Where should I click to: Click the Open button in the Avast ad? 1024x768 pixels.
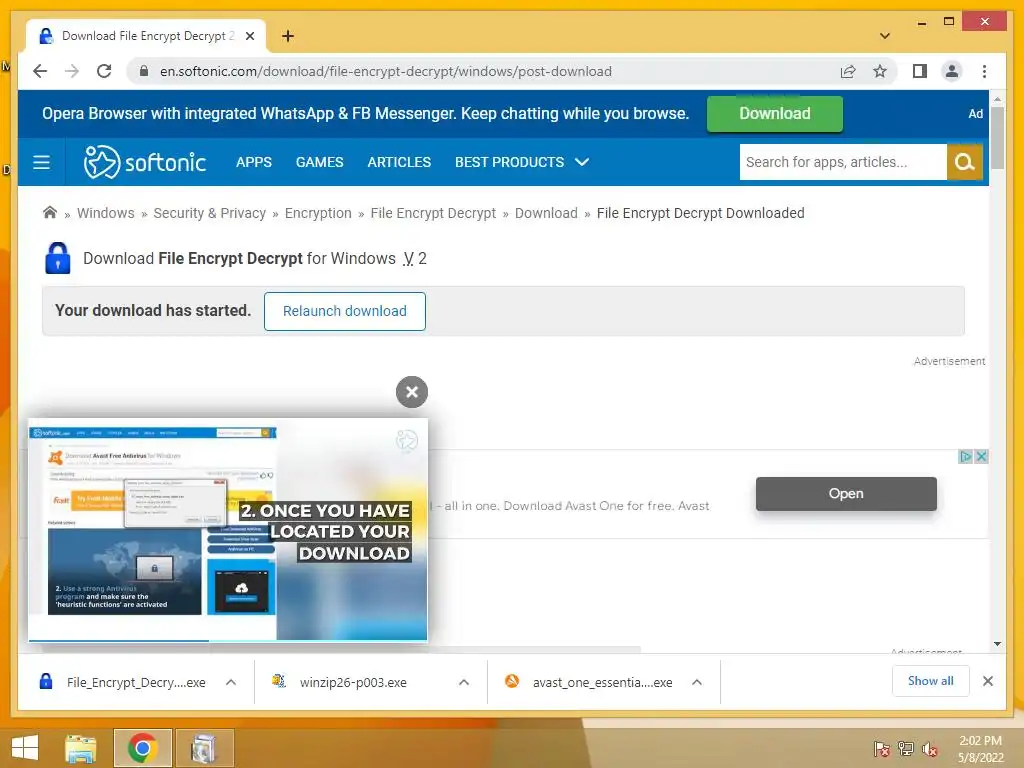(x=846, y=494)
